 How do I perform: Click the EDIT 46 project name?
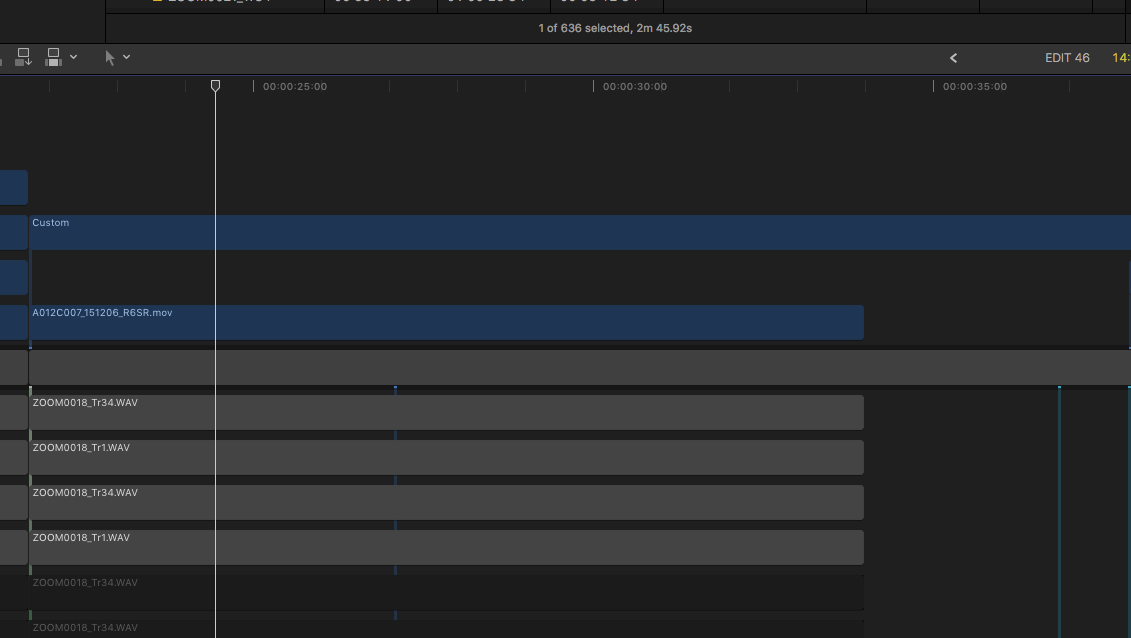(1067, 58)
